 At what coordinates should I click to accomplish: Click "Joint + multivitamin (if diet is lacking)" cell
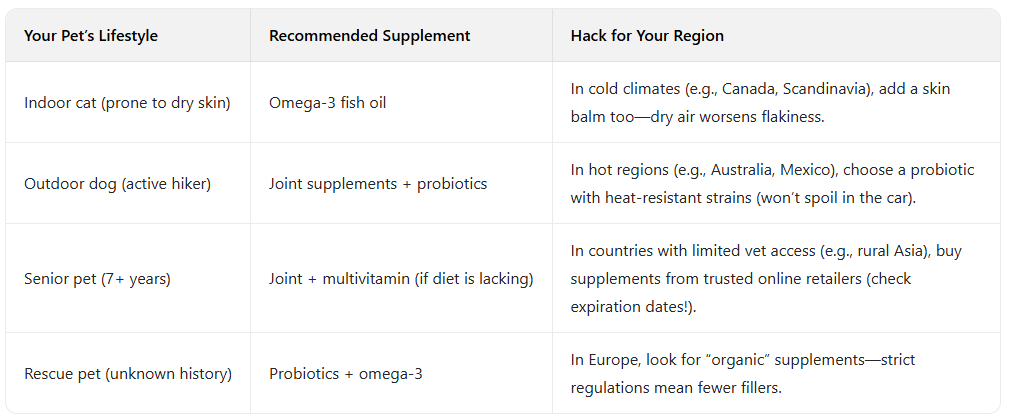[401, 279]
